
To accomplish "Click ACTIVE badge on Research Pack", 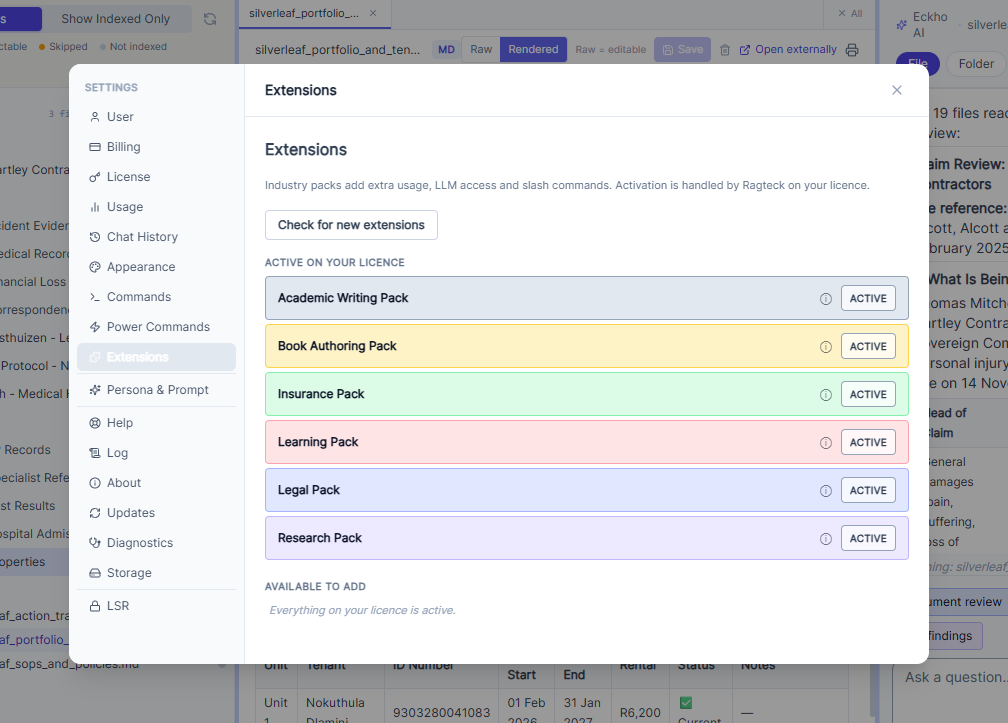I will pos(868,539).
